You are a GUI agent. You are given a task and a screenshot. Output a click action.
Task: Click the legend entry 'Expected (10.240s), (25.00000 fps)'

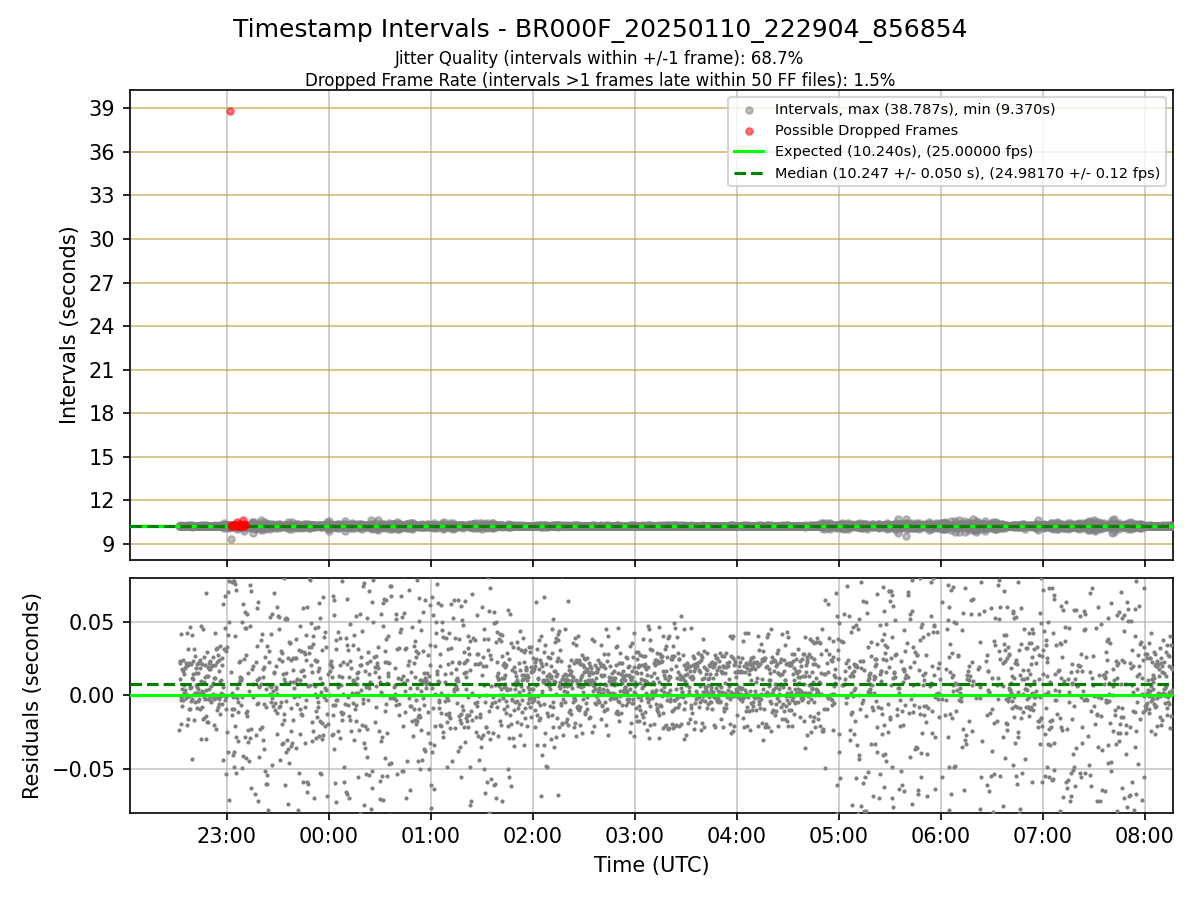(904, 152)
